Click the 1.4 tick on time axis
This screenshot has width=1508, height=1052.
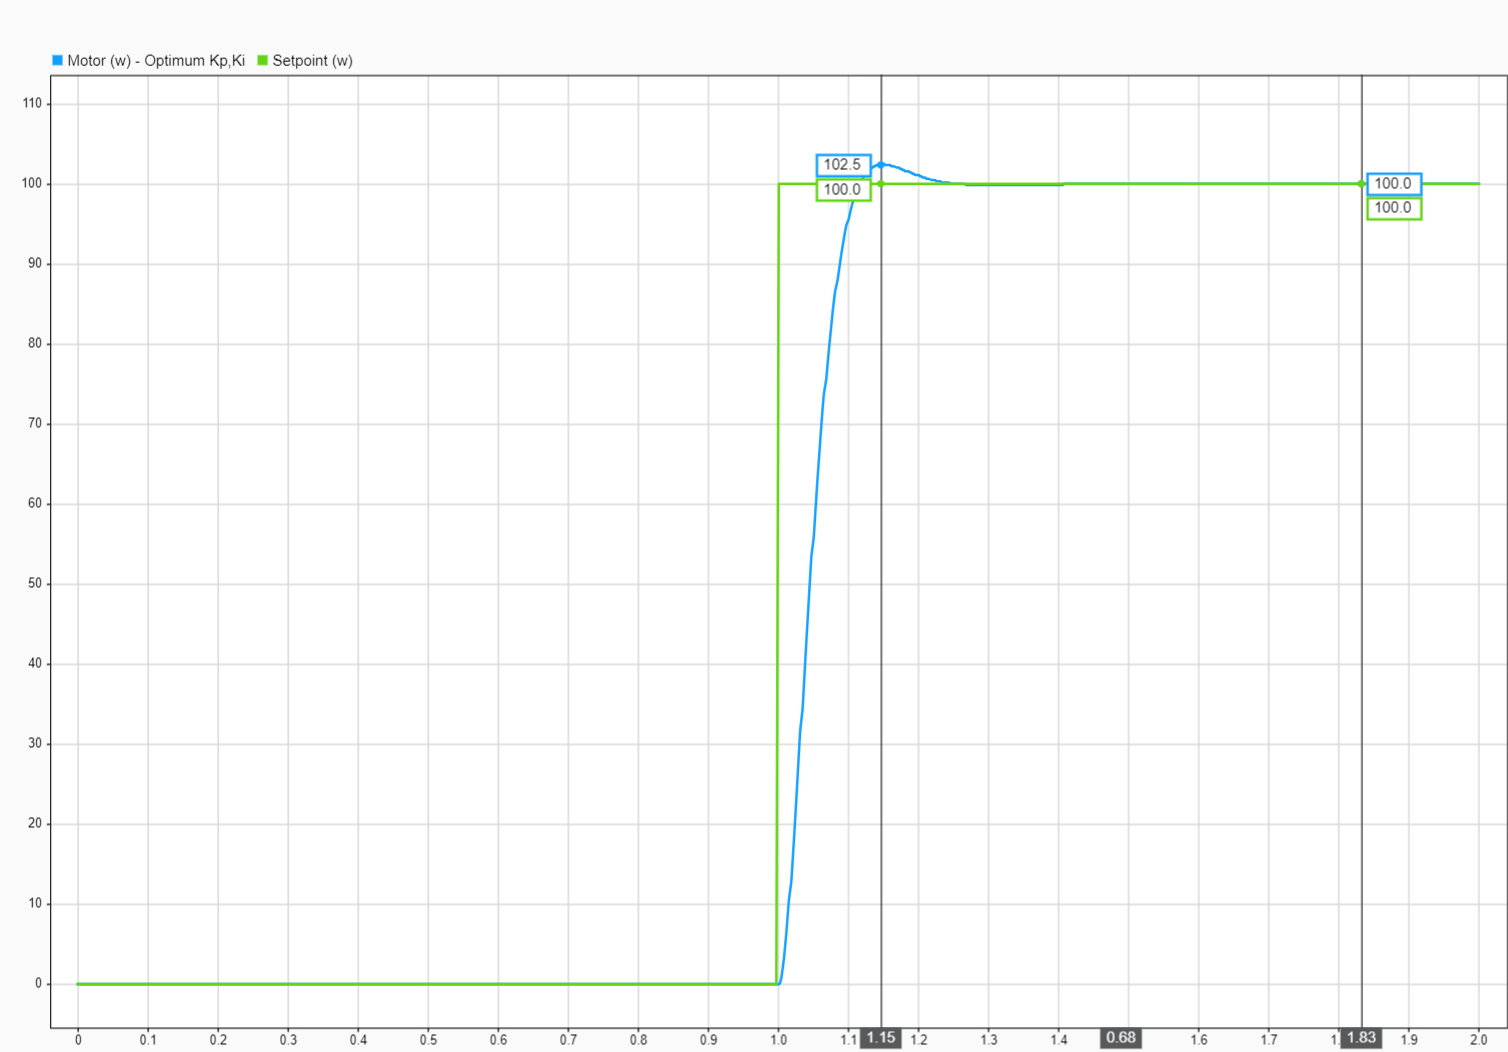point(1058,1040)
